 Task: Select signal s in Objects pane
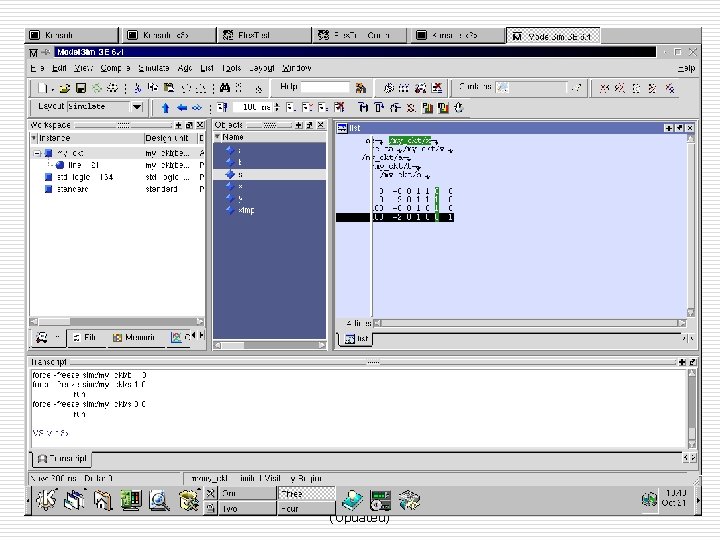(270, 174)
